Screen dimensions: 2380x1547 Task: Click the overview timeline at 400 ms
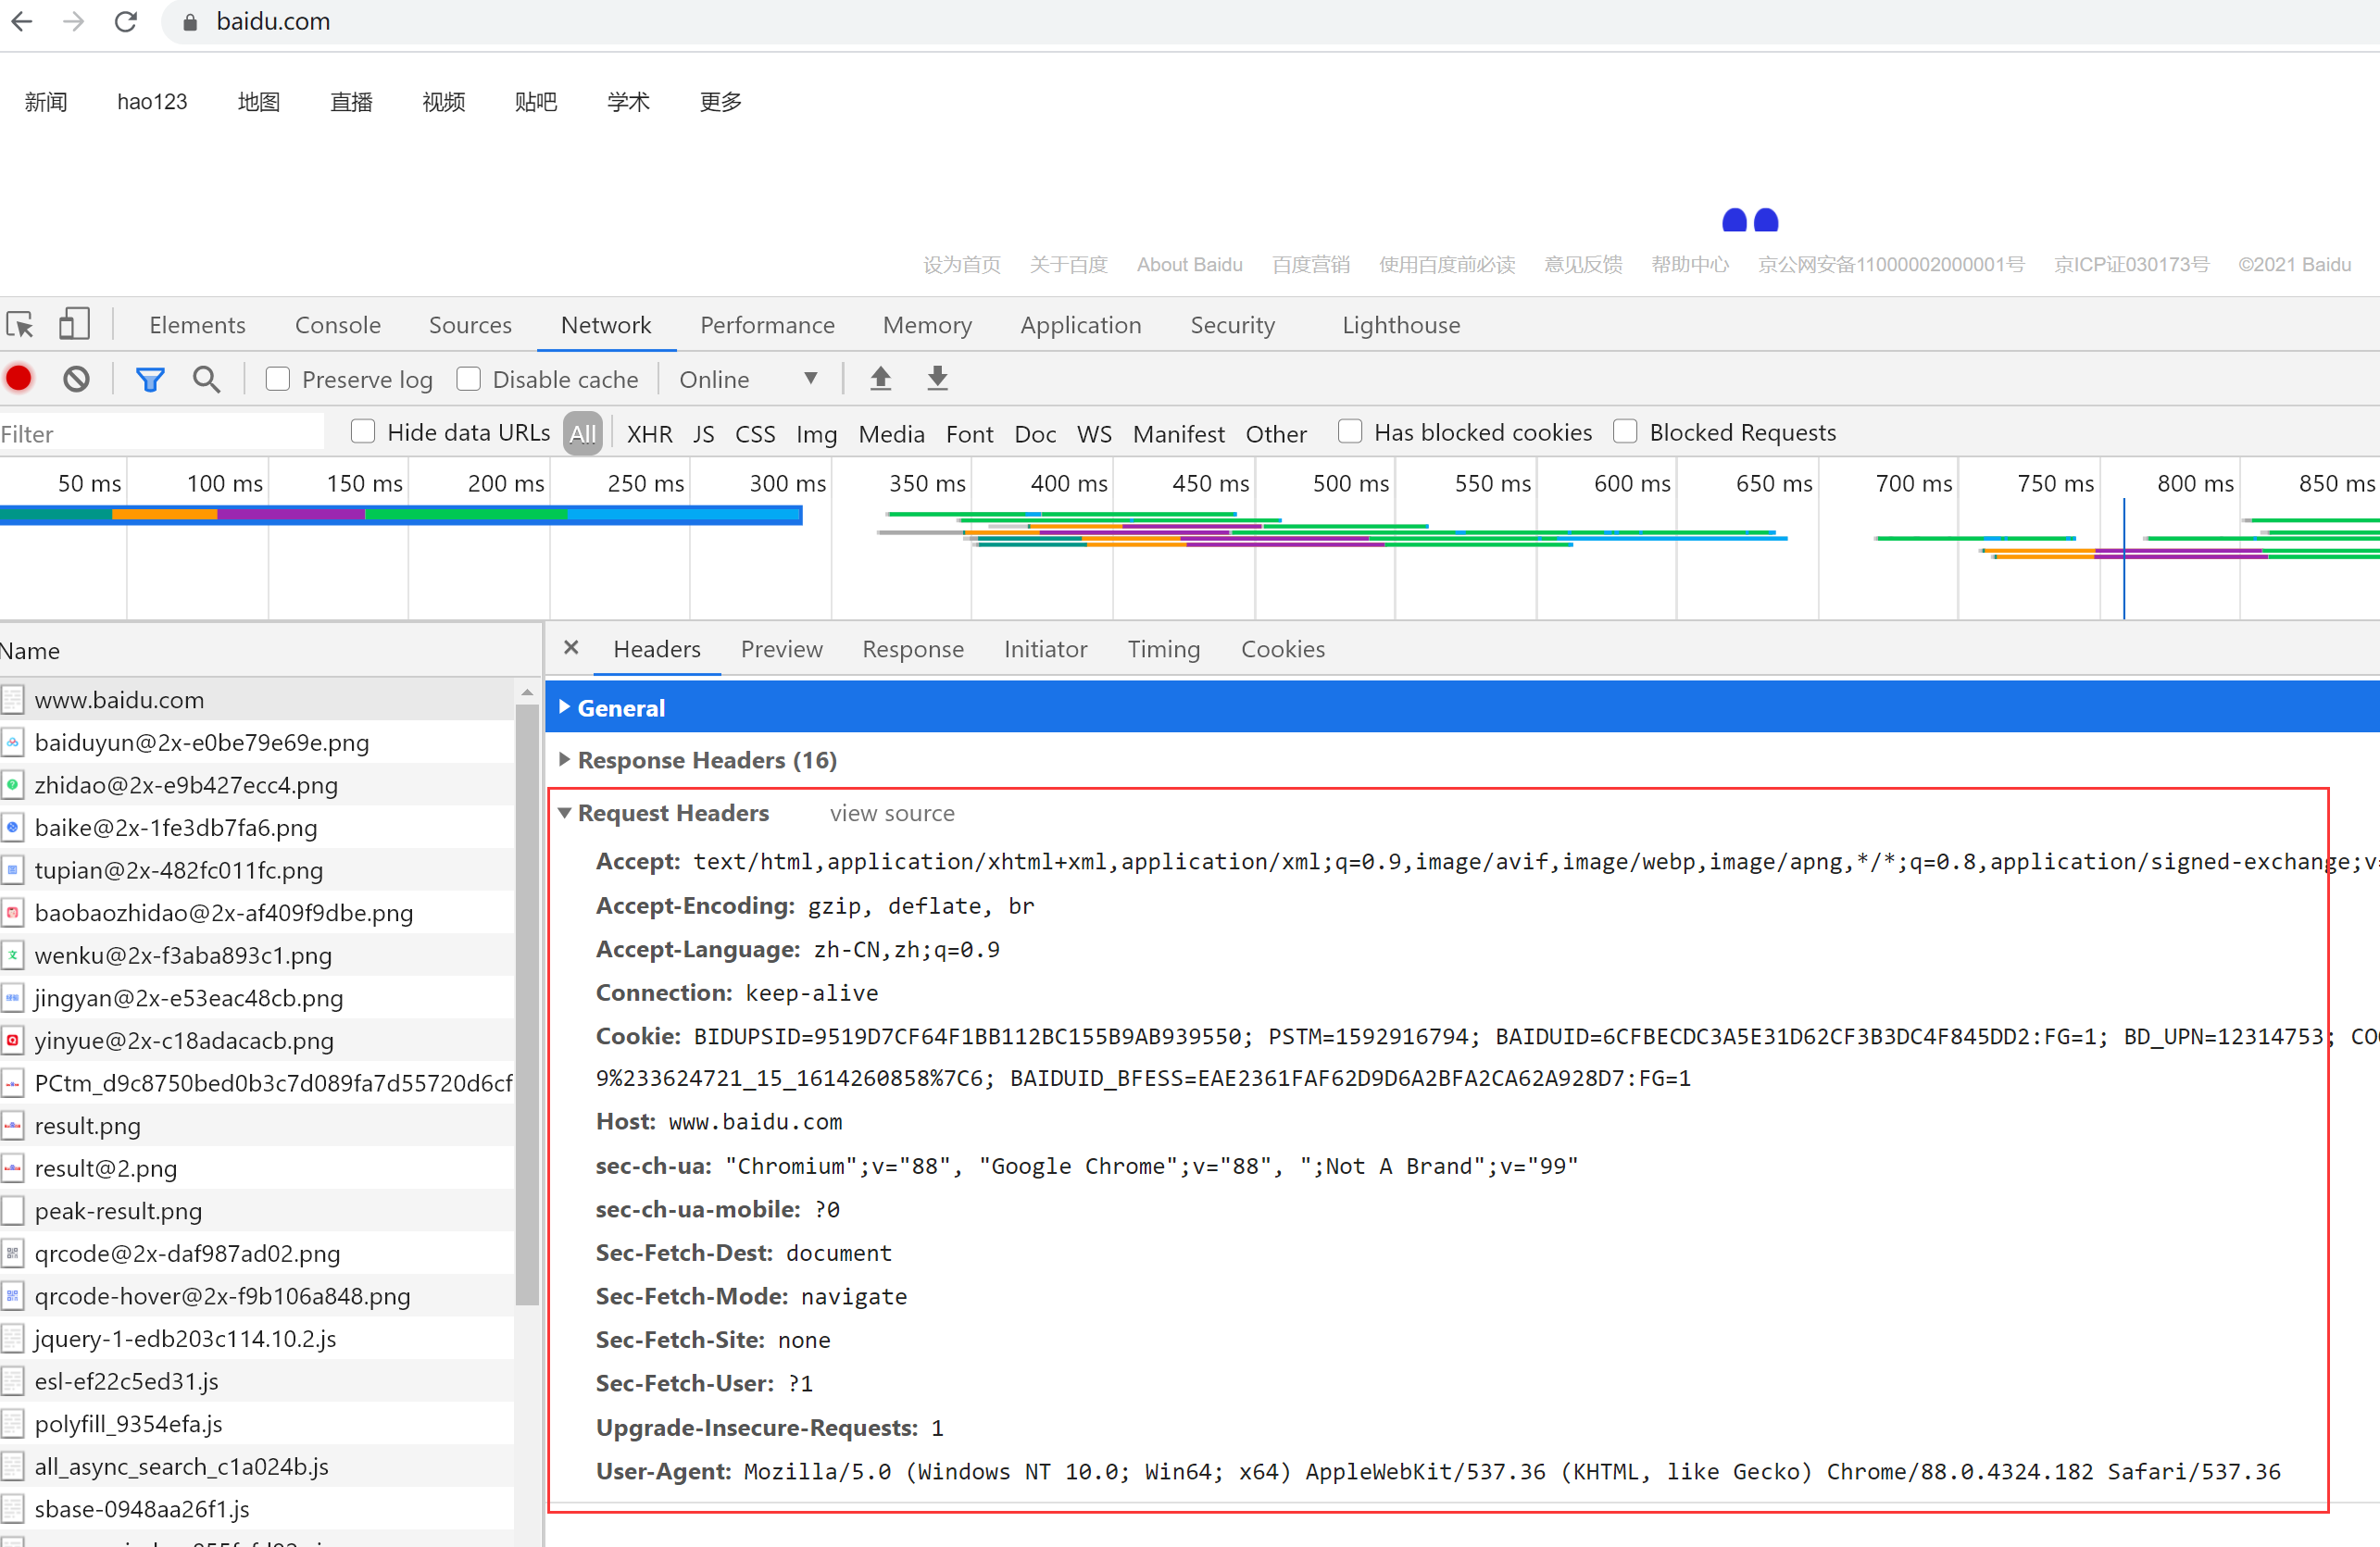[x=1068, y=483]
